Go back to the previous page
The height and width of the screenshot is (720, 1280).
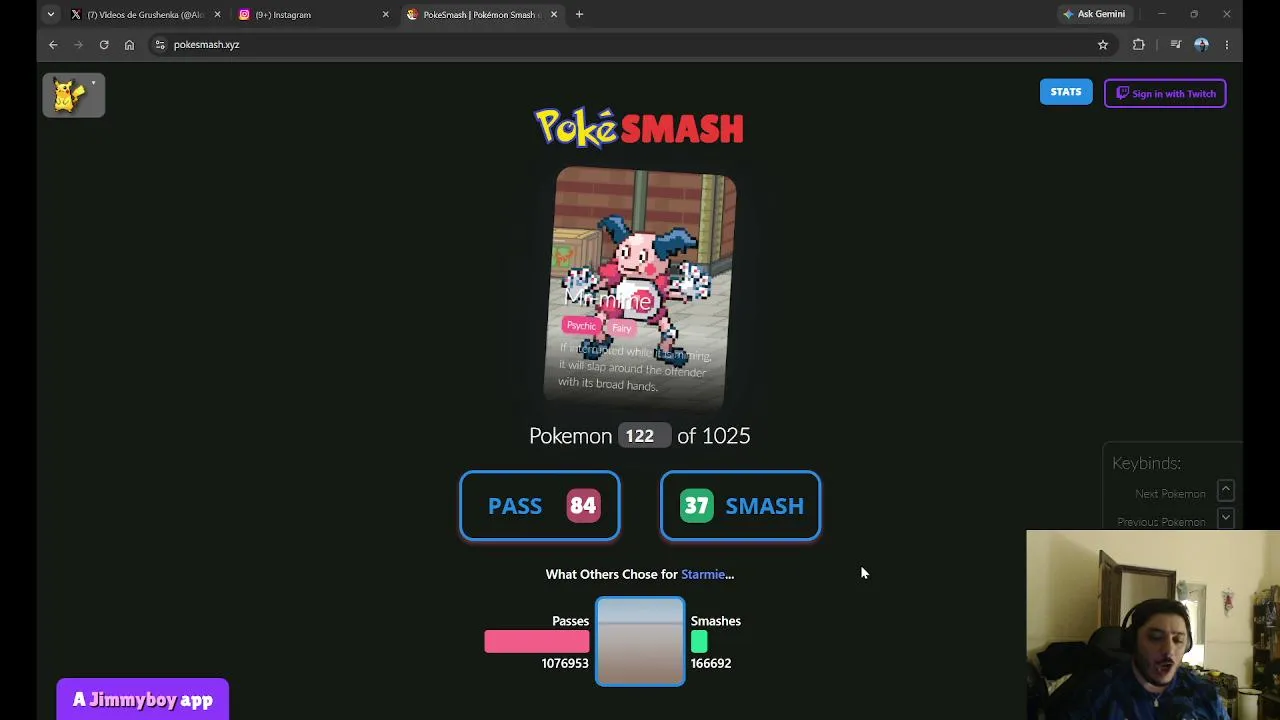coord(53,44)
